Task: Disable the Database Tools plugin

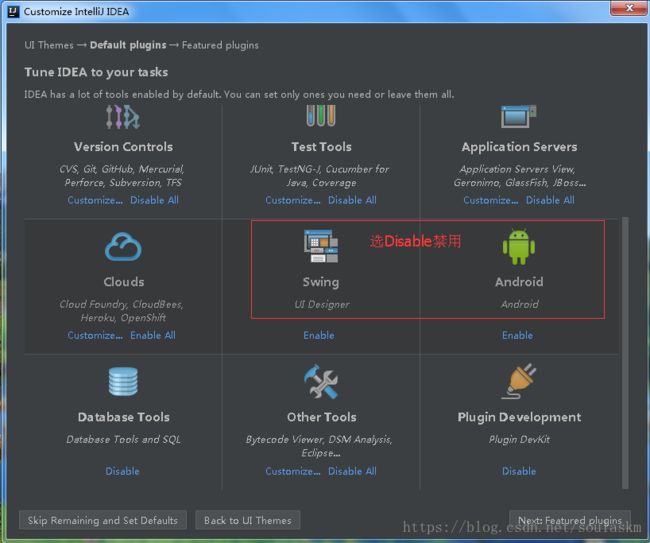Action: click(x=122, y=471)
